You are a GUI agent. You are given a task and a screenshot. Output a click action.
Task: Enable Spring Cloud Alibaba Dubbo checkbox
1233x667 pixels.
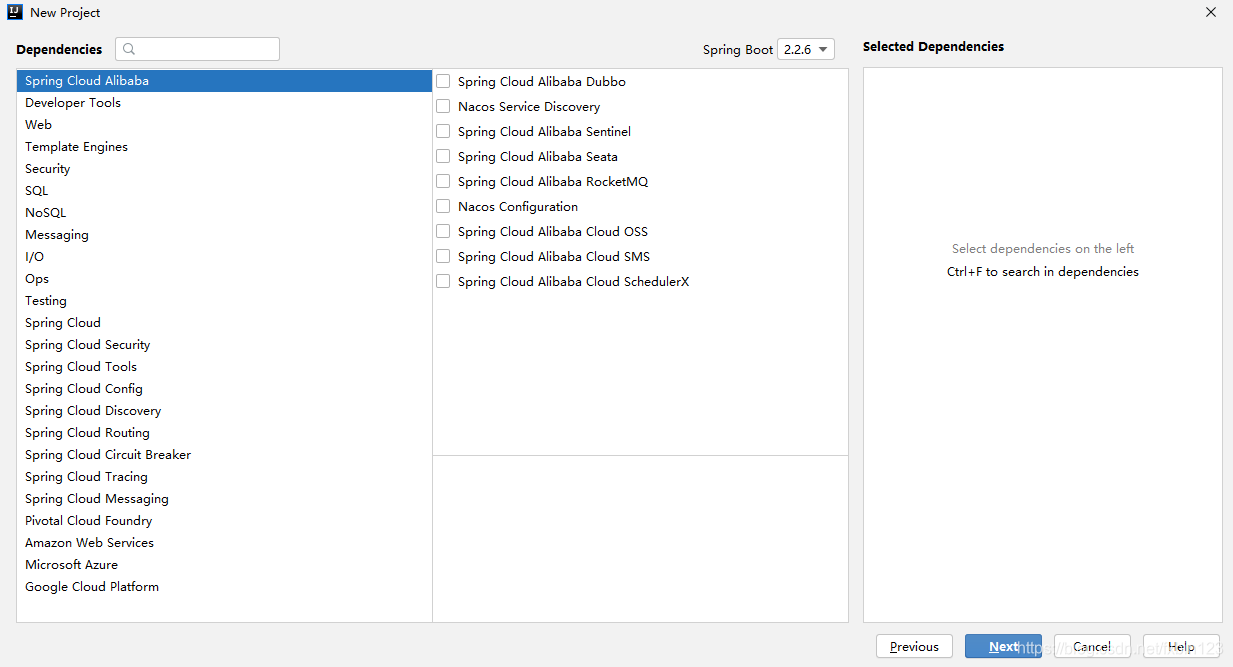click(443, 82)
